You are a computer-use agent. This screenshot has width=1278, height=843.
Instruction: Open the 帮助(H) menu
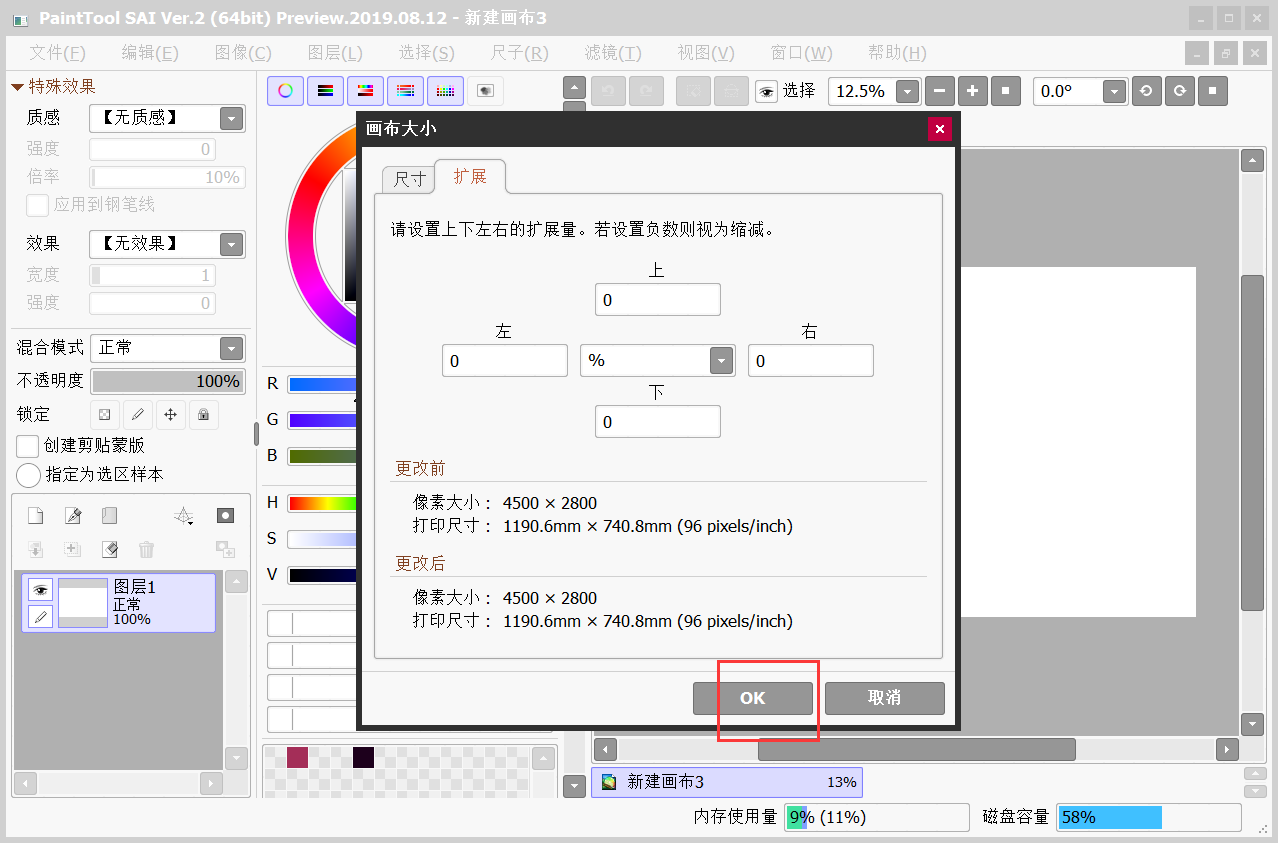pos(897,53)
